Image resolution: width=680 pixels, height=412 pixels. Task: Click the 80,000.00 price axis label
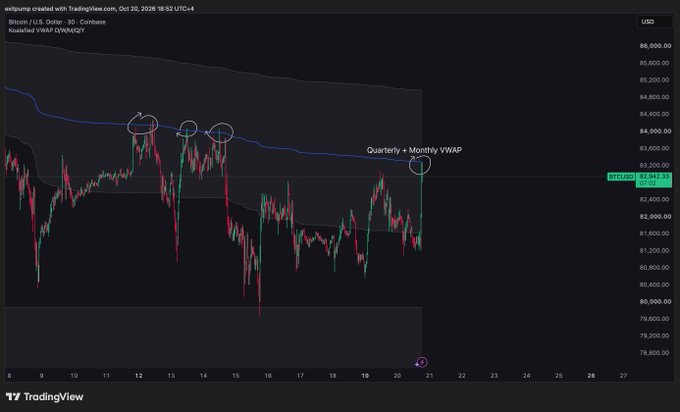point(655,301)
